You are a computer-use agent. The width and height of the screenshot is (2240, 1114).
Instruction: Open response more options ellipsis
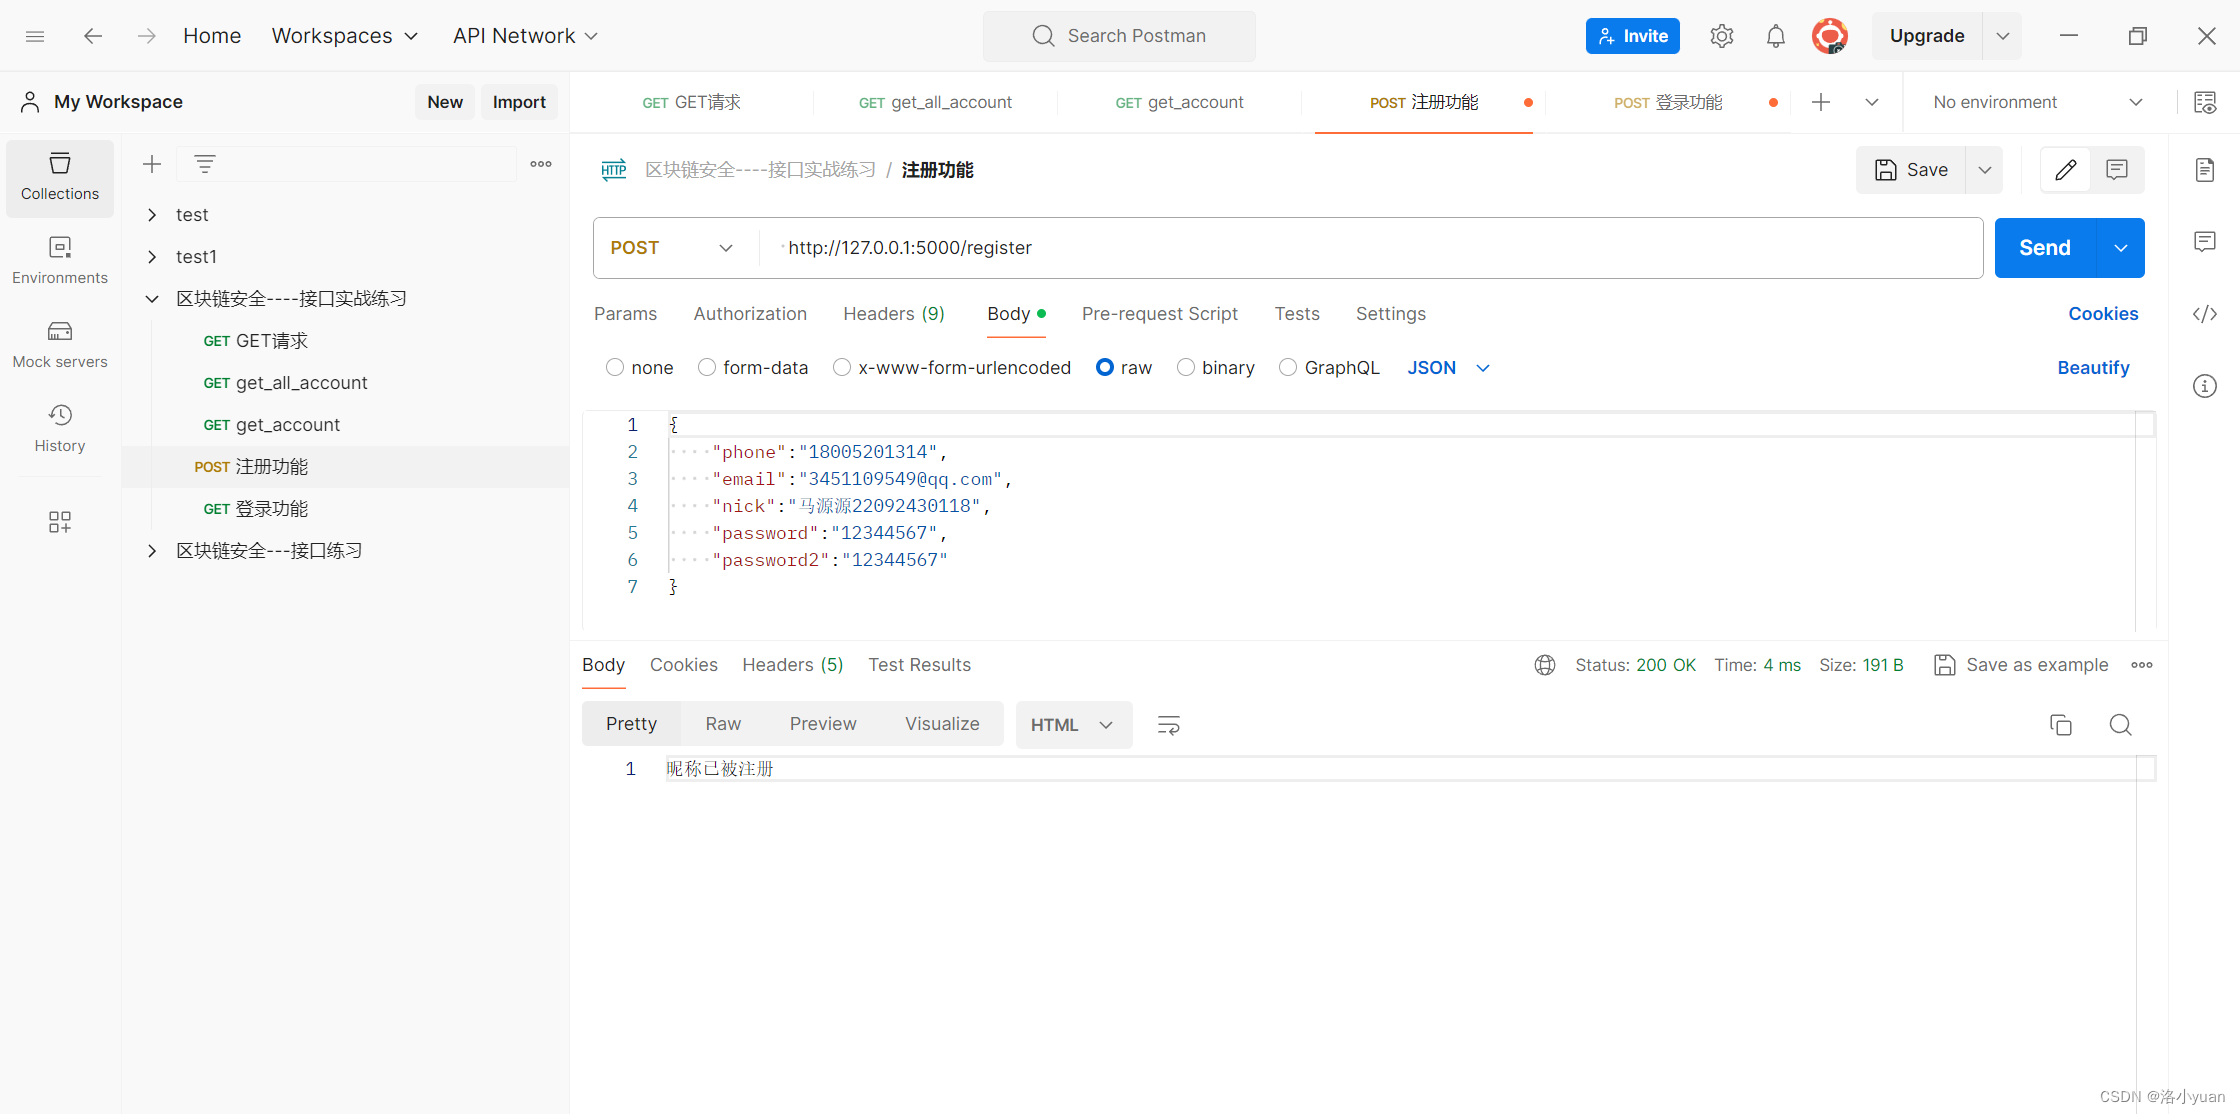point(2142,665)
